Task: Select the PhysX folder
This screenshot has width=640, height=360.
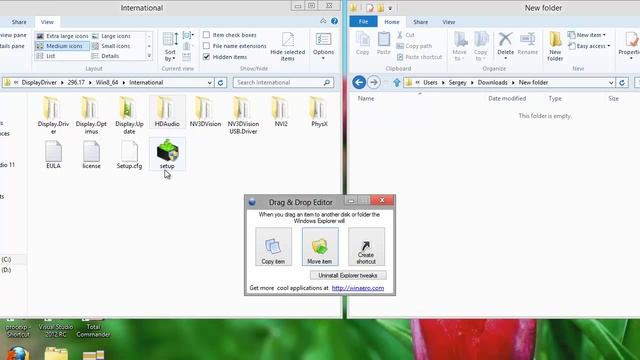Action: (x=319, y=112)
